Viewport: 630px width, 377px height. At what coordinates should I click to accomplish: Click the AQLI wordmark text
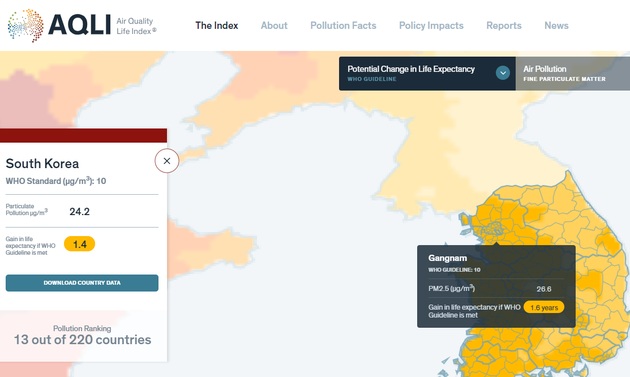80,25
